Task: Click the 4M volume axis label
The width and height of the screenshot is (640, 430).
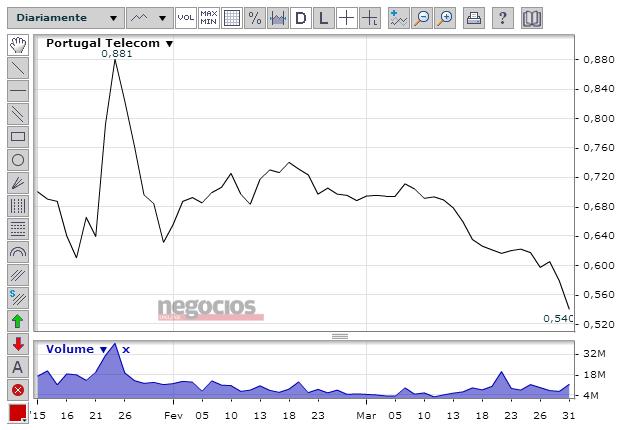Action: (591, 395)
